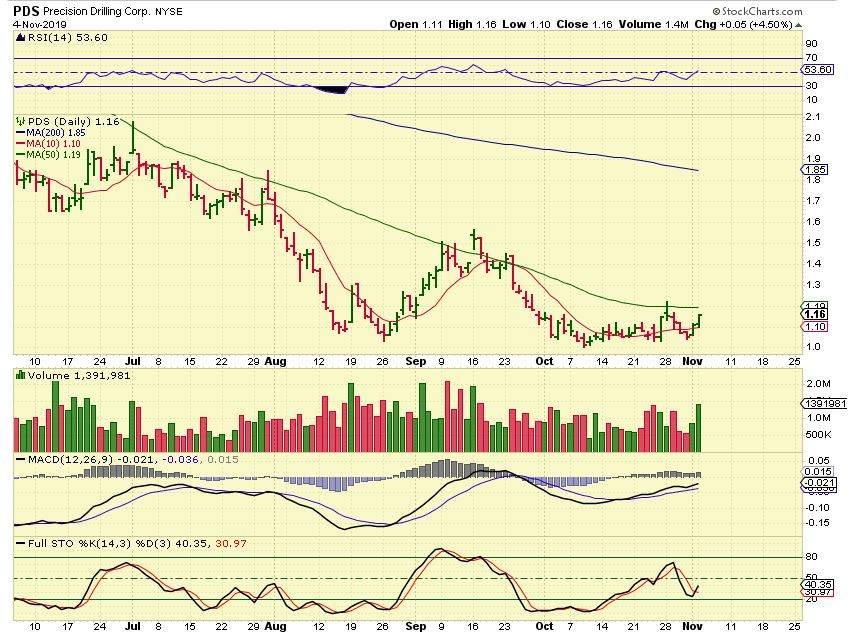Click the MA(200) 1.85 legend text
848x635 pixels.
coord(56,133)
